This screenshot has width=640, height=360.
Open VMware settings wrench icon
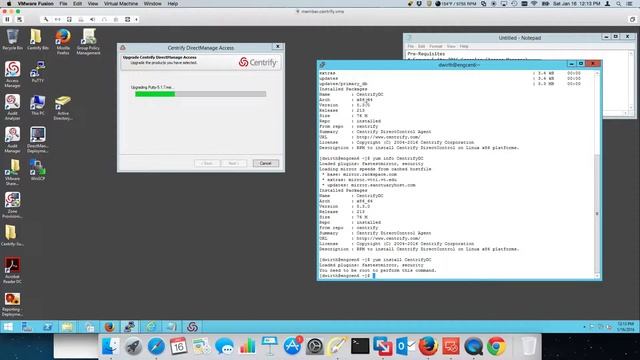pos(46,19)
